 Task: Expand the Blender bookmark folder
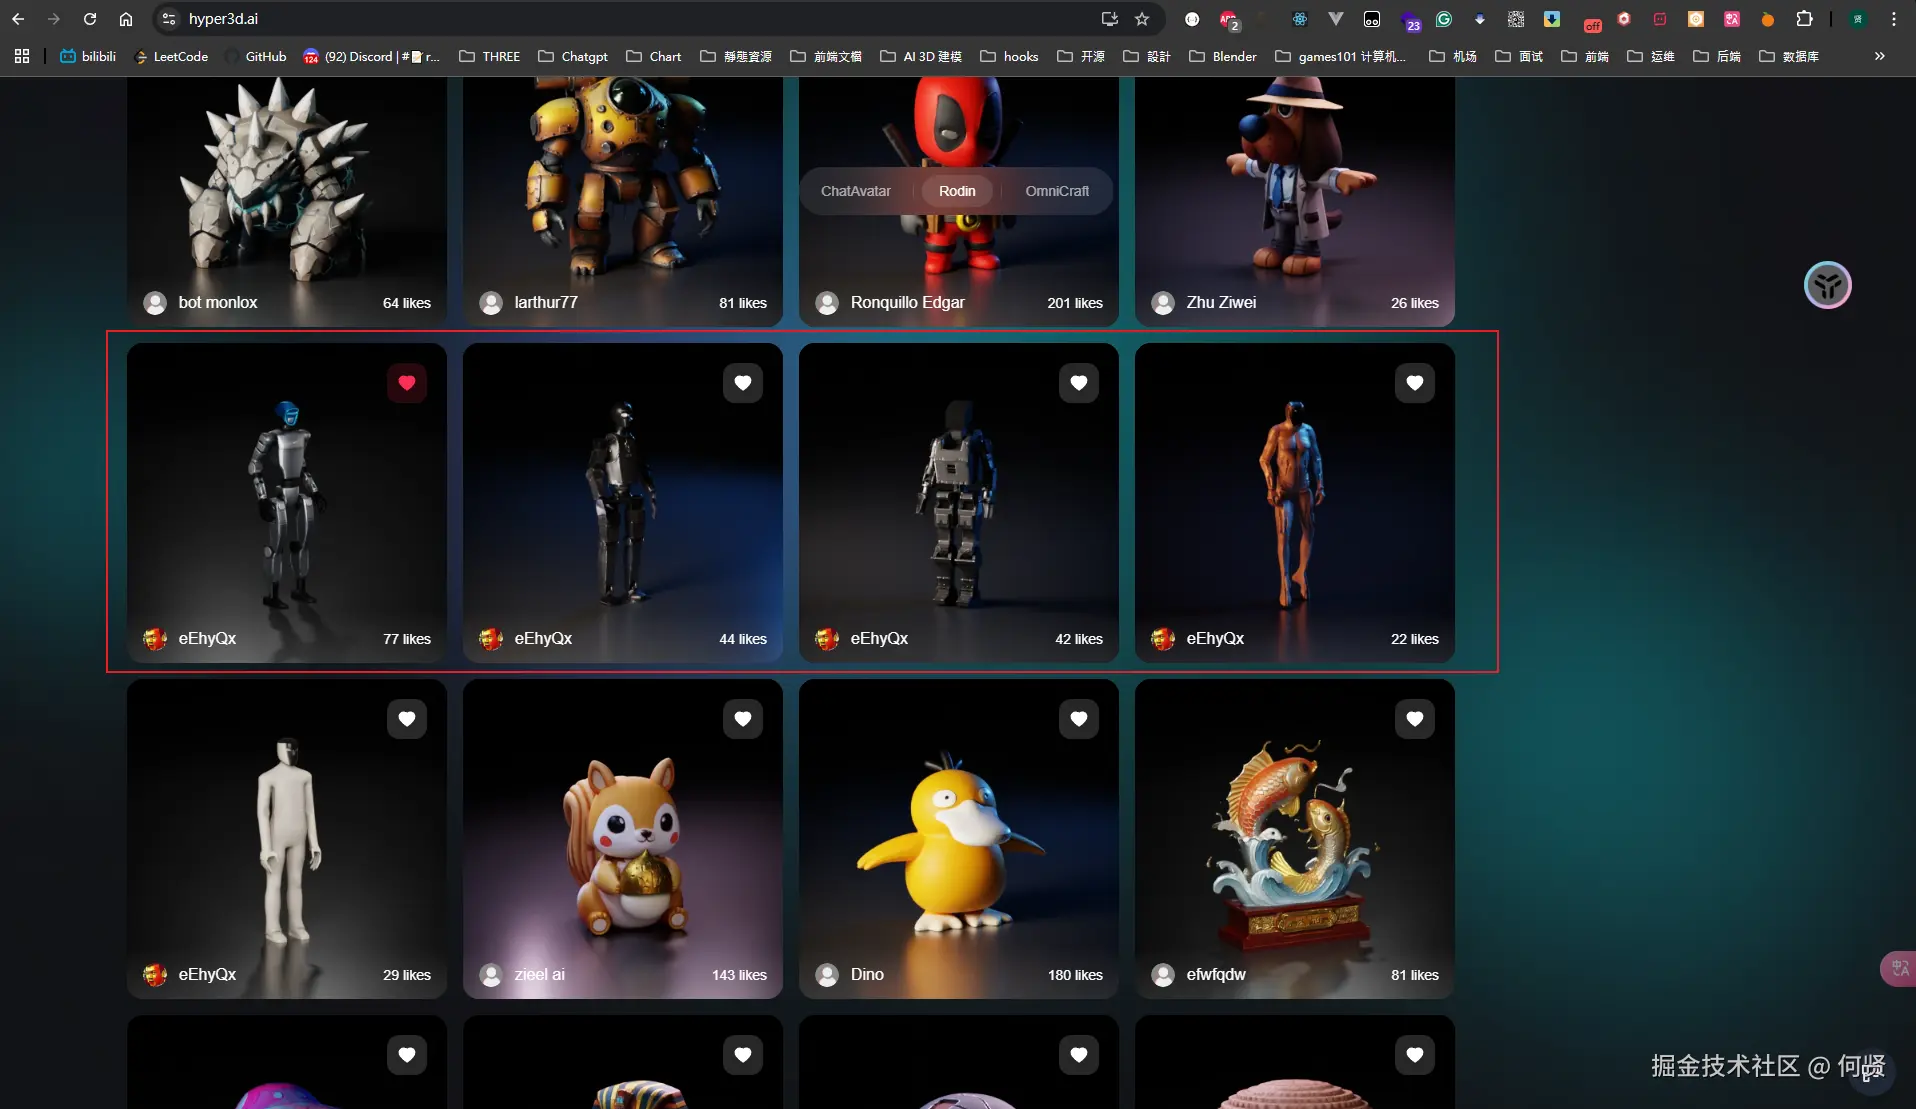[1223, 56]
